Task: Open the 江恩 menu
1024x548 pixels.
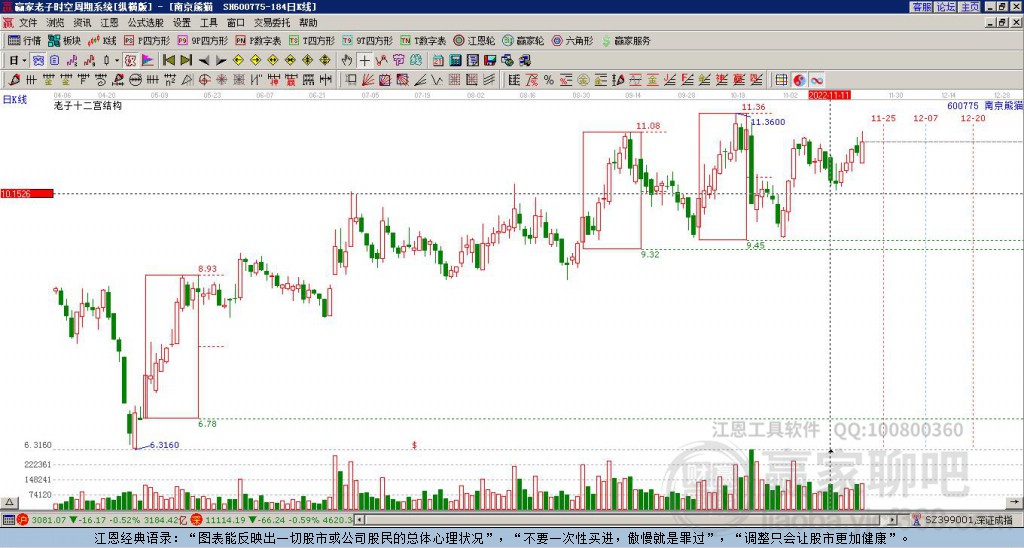Action: pyautogui.click(x=110, y=23)
